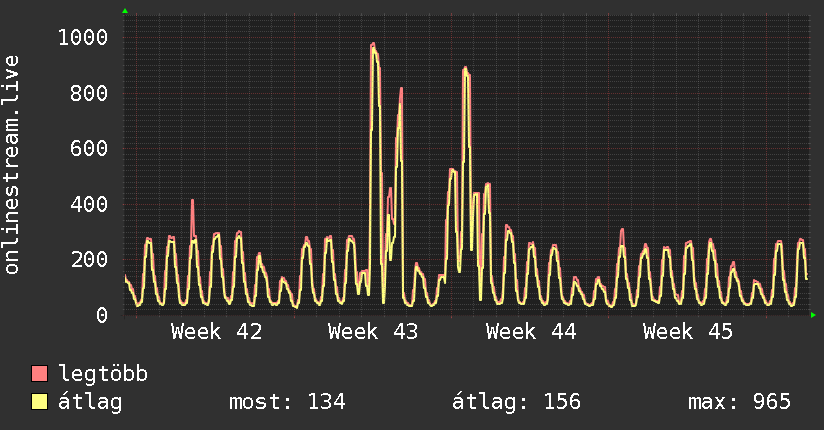Click the 400 y-axis label
This screenshot has width=824, height=430.
[x=89, y=204]
